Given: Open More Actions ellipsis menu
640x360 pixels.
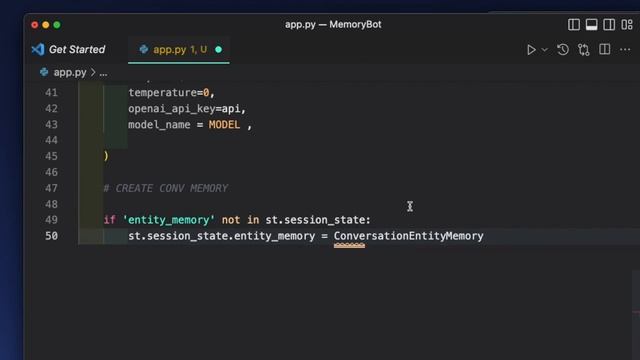Looking at the screenshot, I should (625, 50).
